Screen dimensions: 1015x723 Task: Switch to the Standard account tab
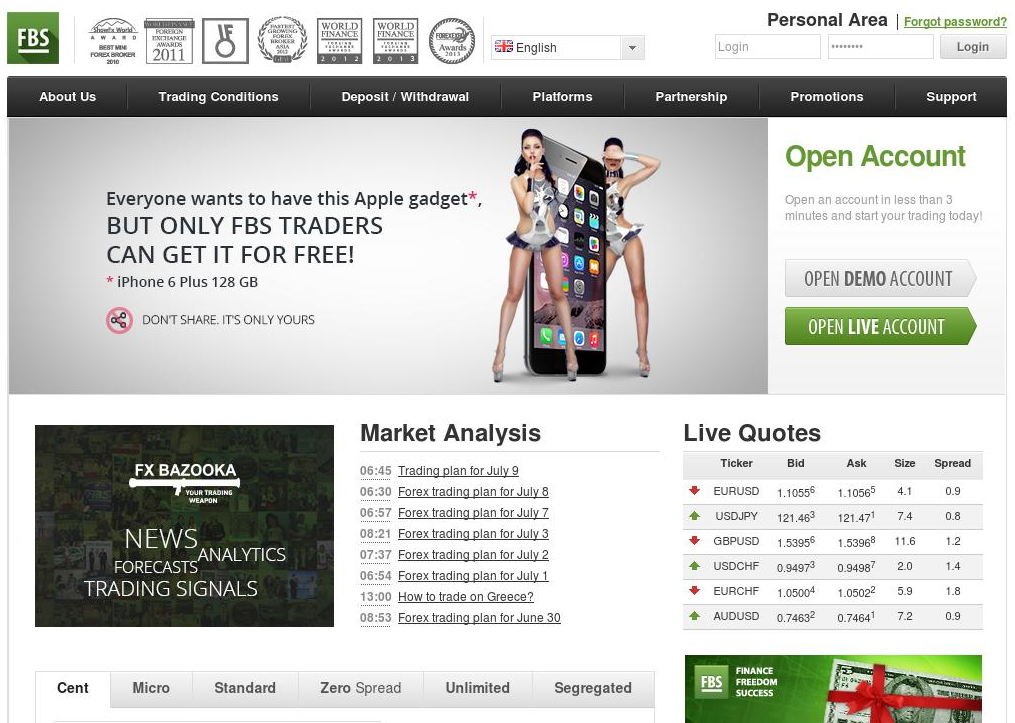tap(245, 688)
